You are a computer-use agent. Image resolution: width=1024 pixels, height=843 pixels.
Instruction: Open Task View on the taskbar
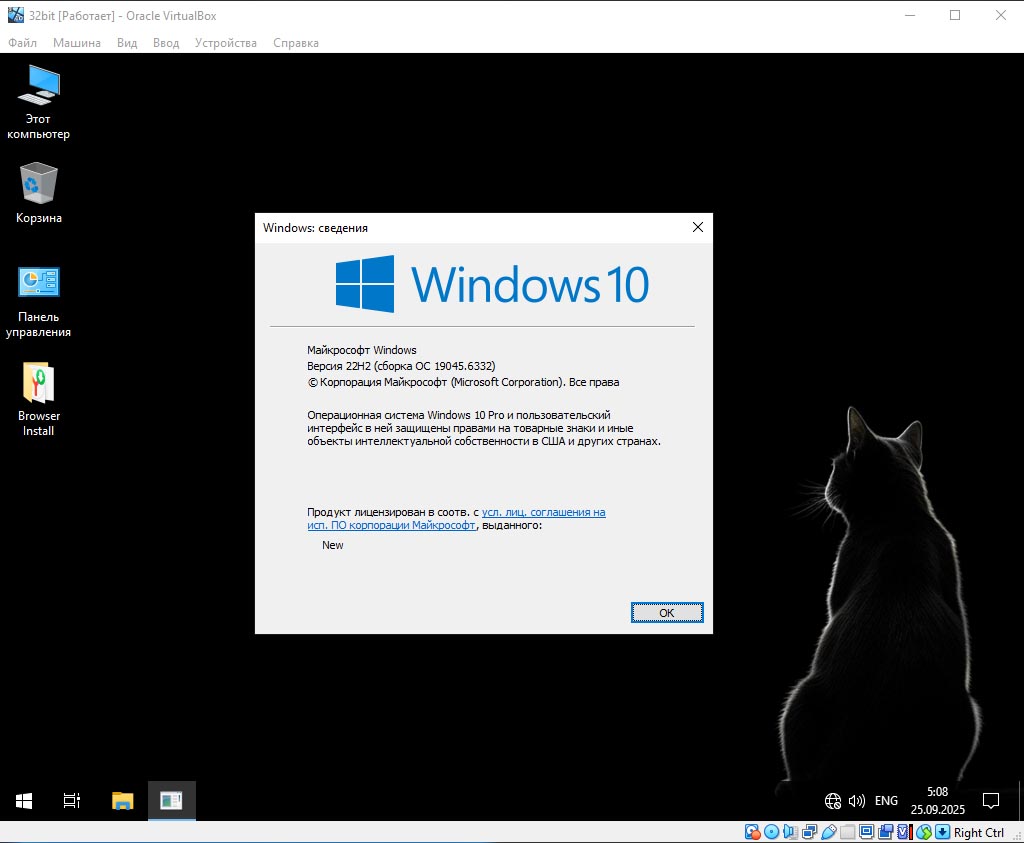[72, 801]
